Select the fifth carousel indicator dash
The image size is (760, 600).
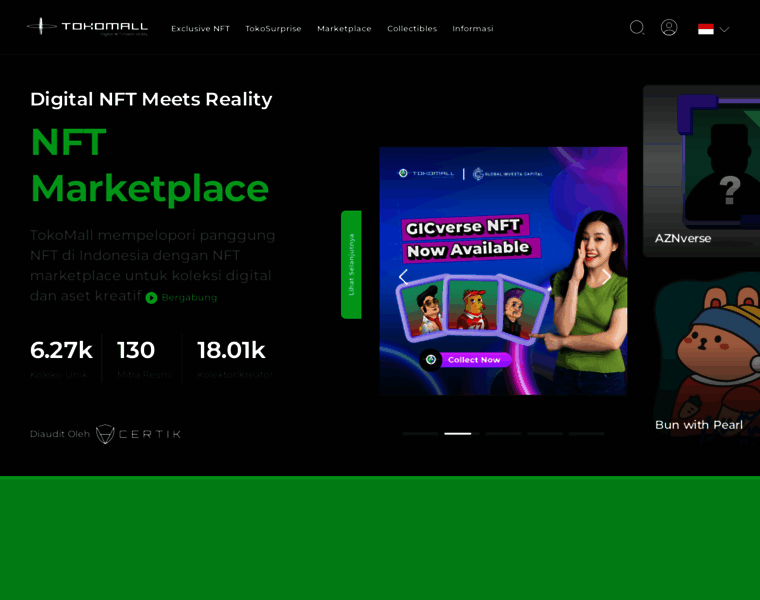pos(586,434)
